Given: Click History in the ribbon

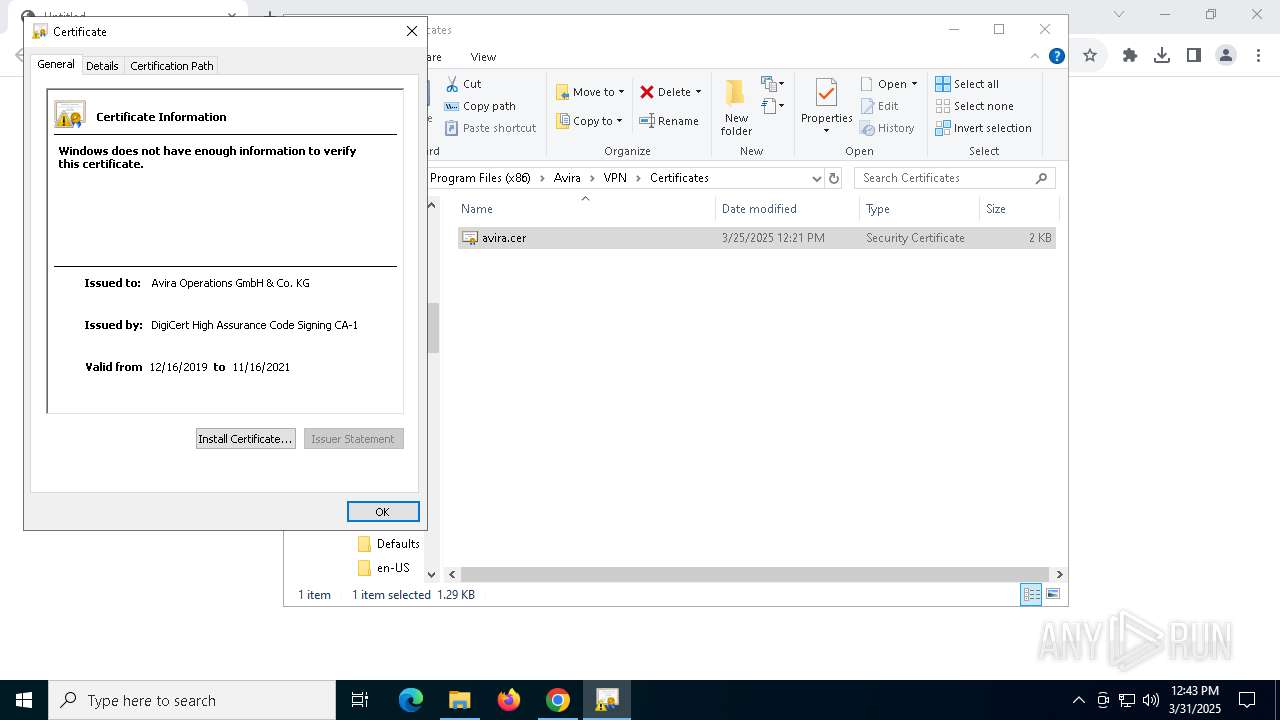Looking at the screenshot, I should click(887, 128).
